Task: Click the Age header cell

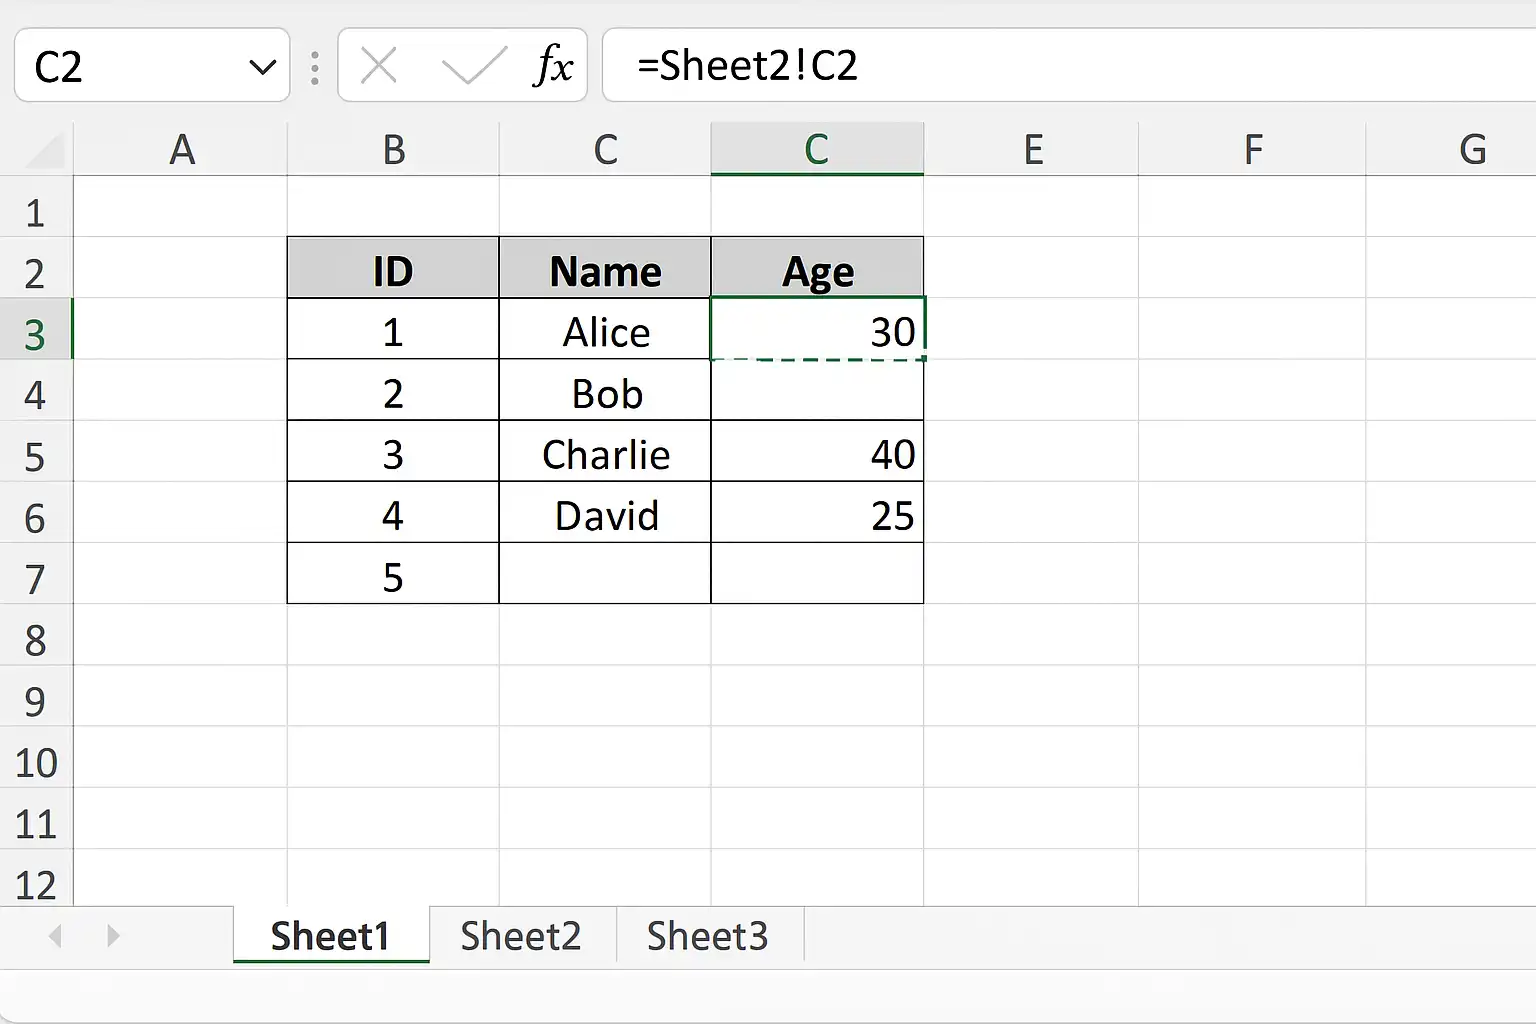Action: 817,272
